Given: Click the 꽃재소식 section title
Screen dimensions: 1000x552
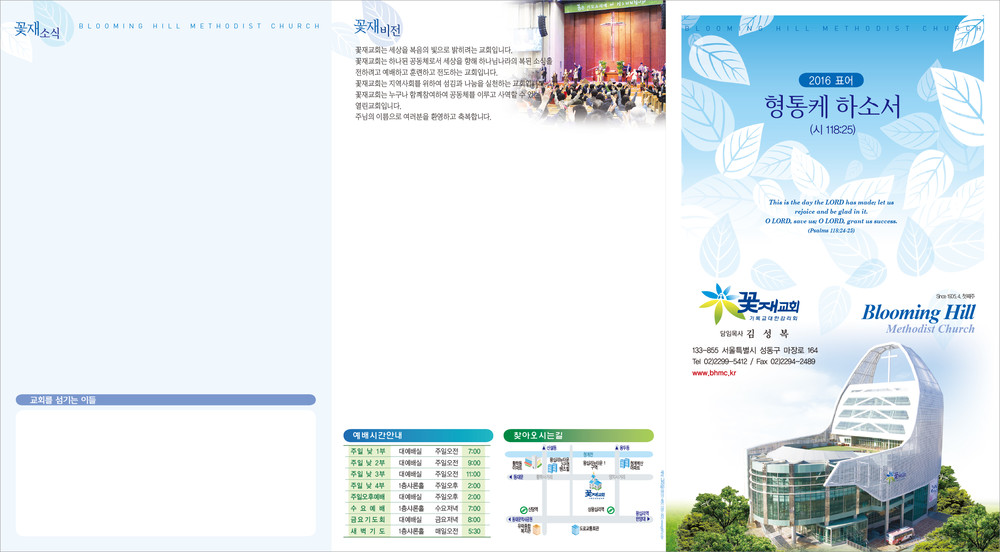Looking at the screenshot, I should coord(37,29).
